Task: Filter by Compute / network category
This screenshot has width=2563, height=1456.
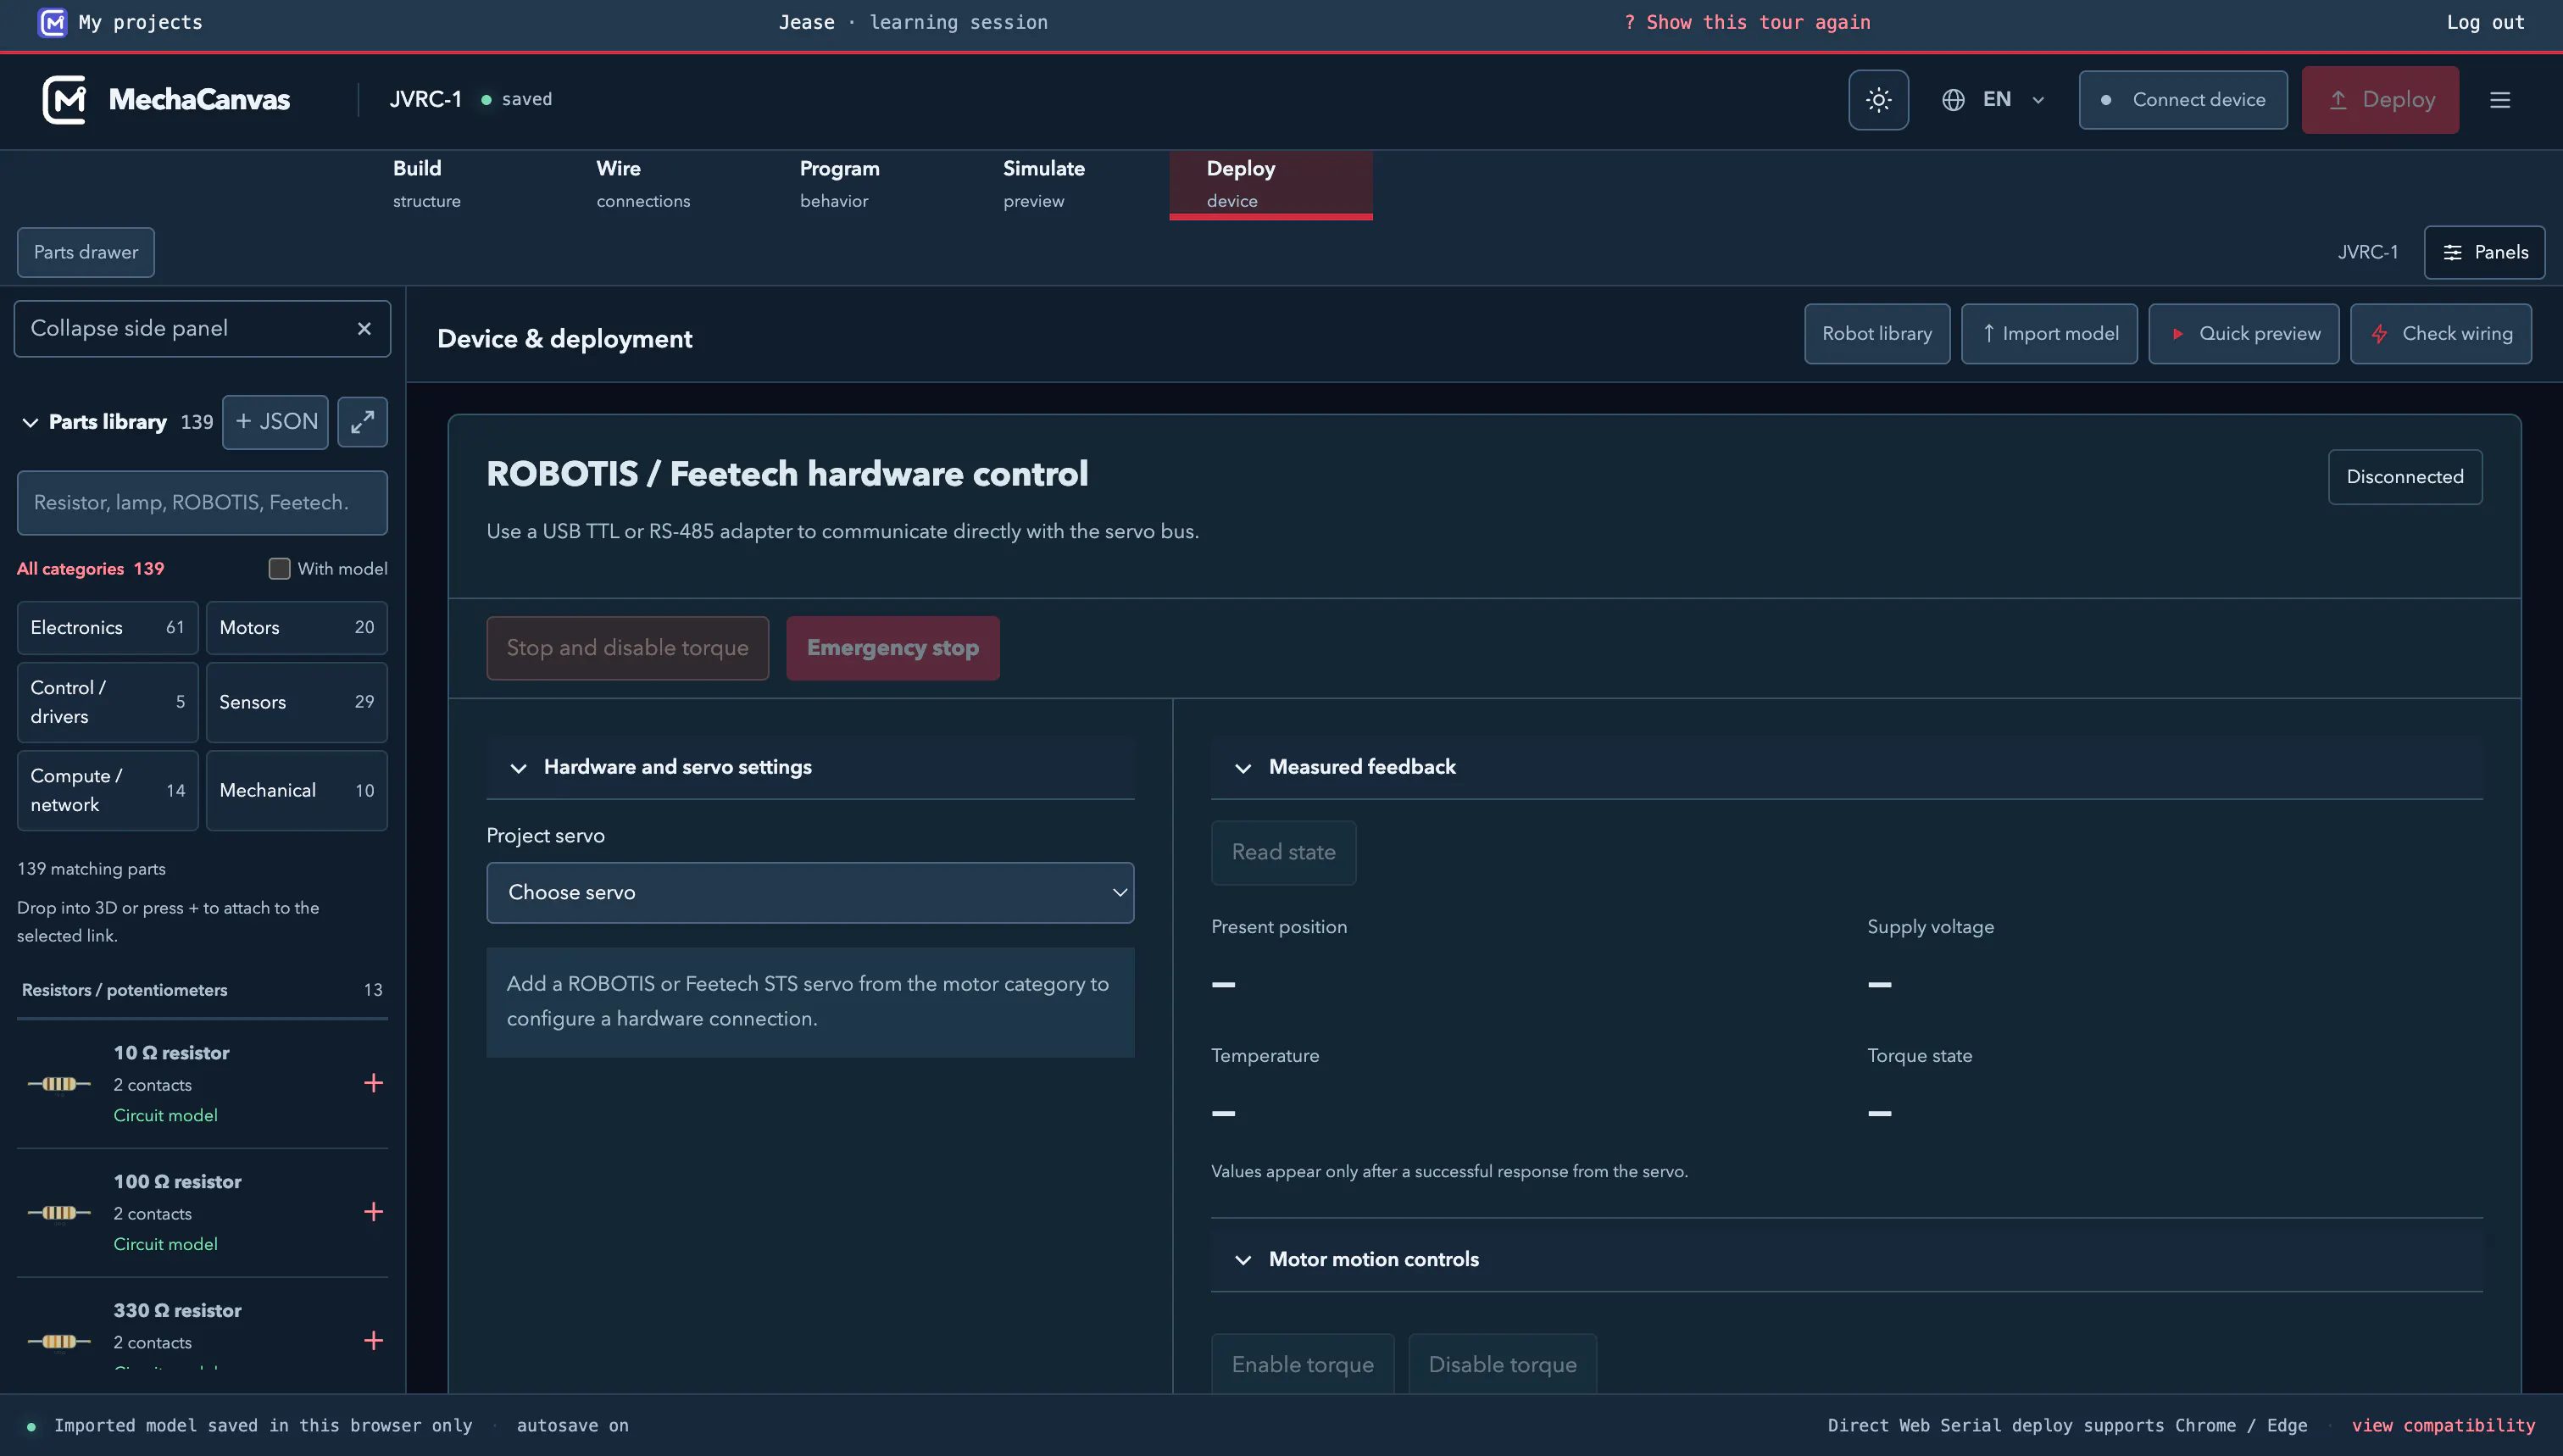Action: tap(107, 790)
